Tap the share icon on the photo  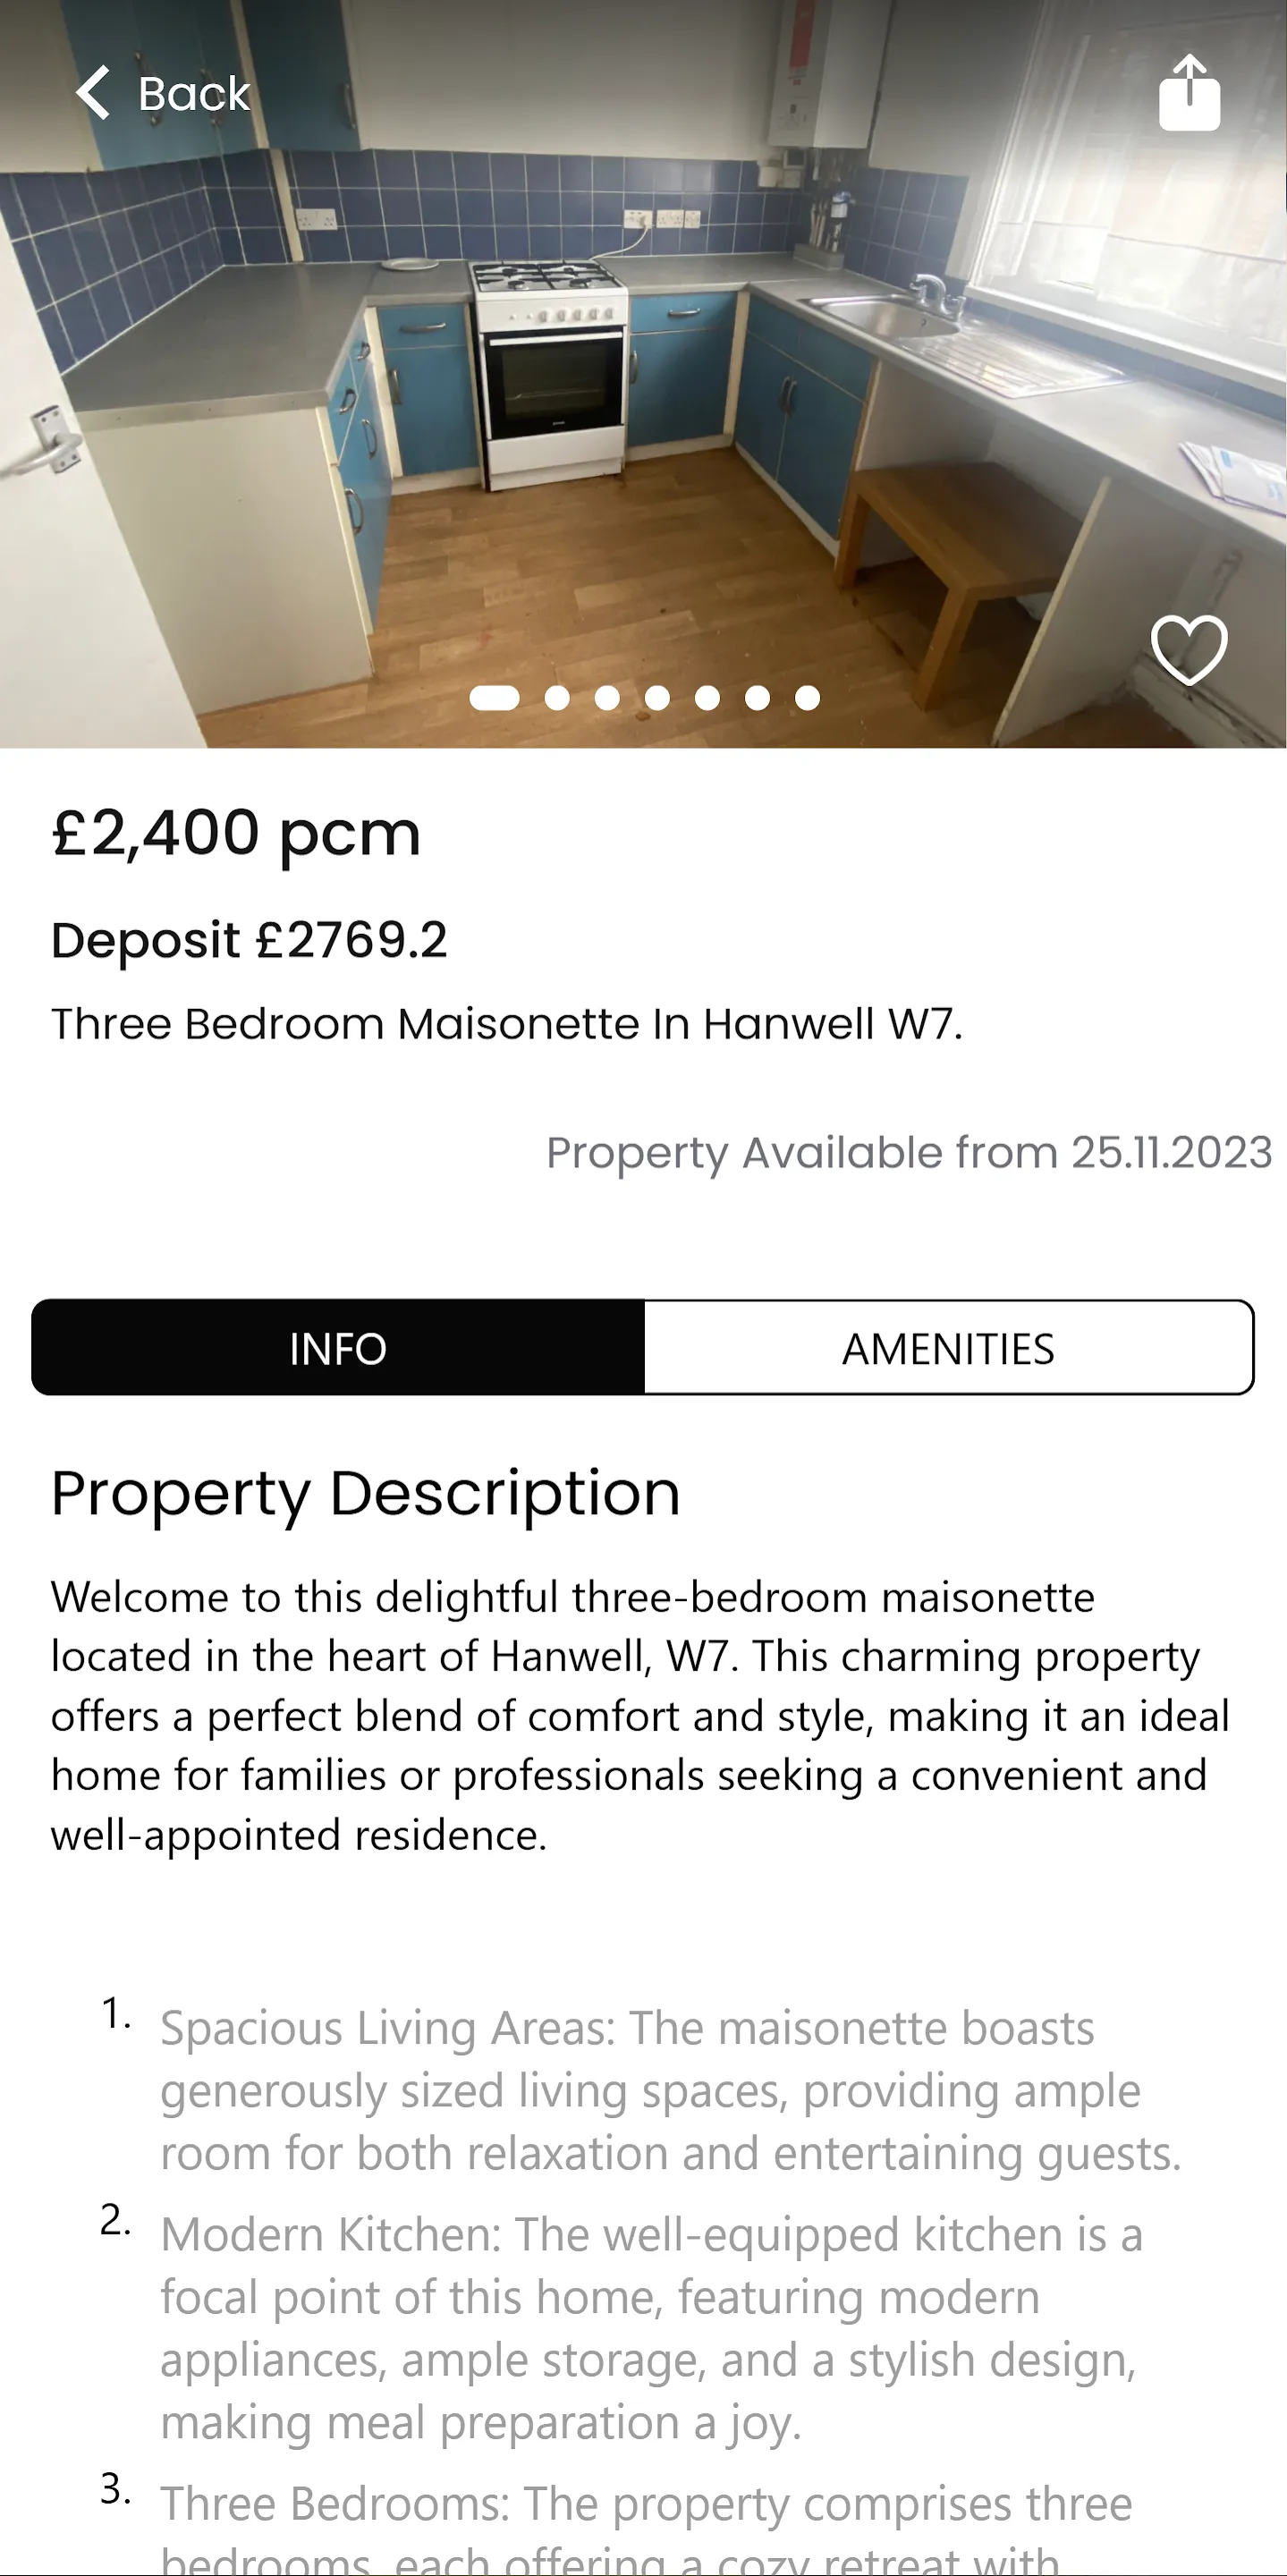1189,92
